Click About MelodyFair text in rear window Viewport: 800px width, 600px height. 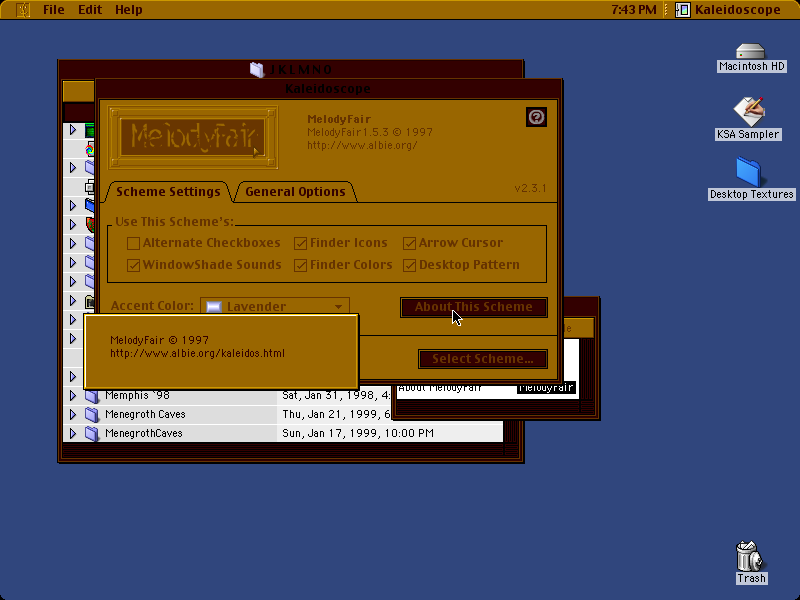pos(439,388)
